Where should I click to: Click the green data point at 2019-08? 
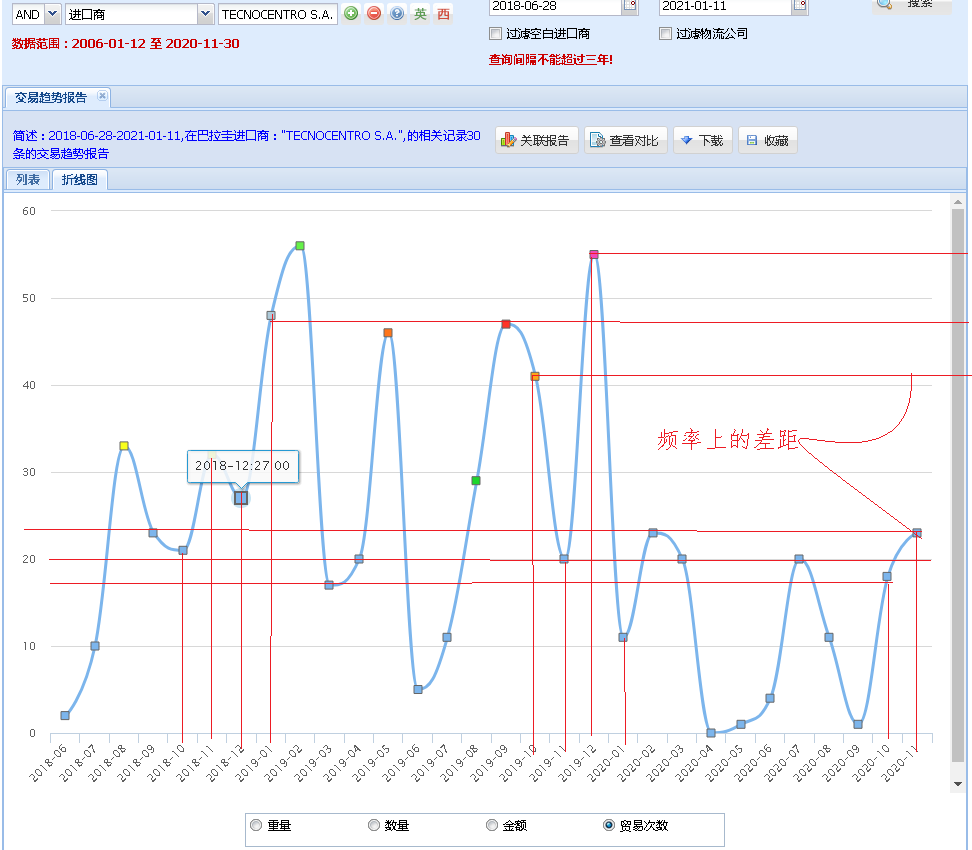tap(476, 480)
